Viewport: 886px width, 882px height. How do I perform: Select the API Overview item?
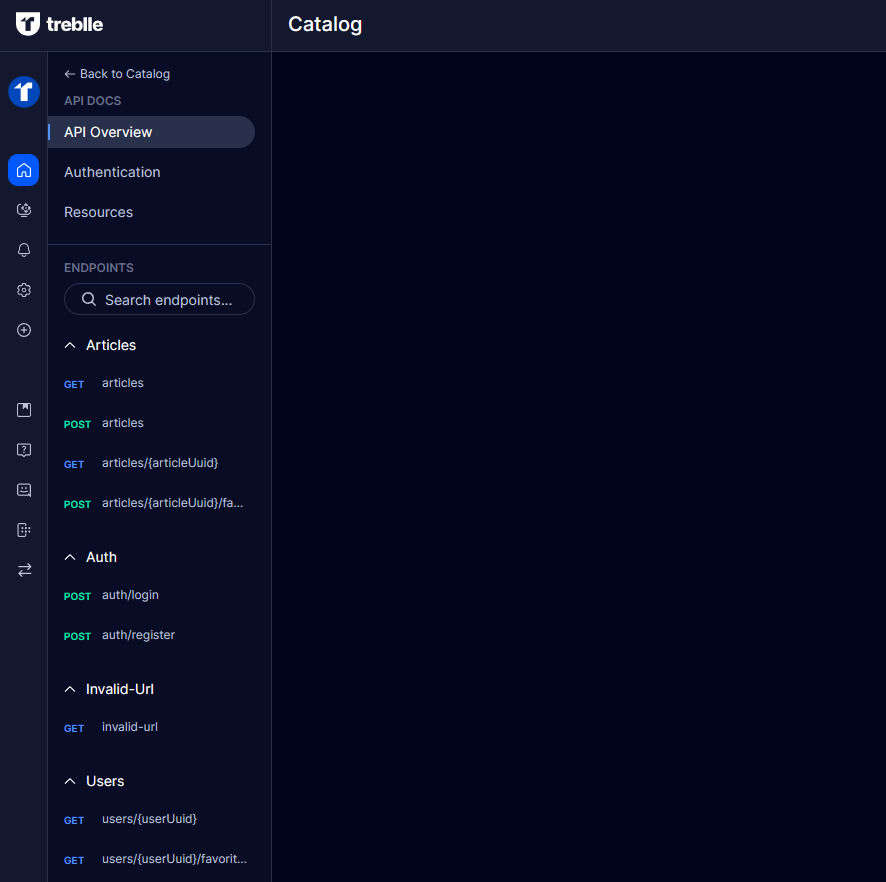[108, 132]
